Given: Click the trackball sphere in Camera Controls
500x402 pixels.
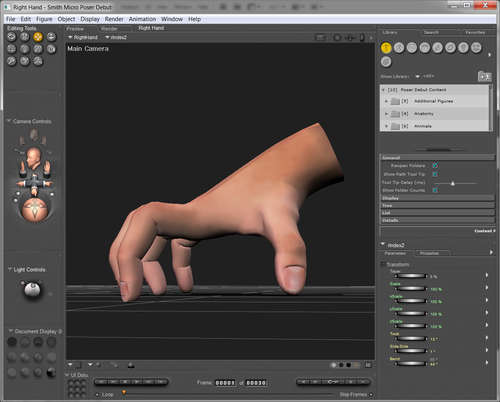Looking at the screenshot, I should tap(35, 210).
